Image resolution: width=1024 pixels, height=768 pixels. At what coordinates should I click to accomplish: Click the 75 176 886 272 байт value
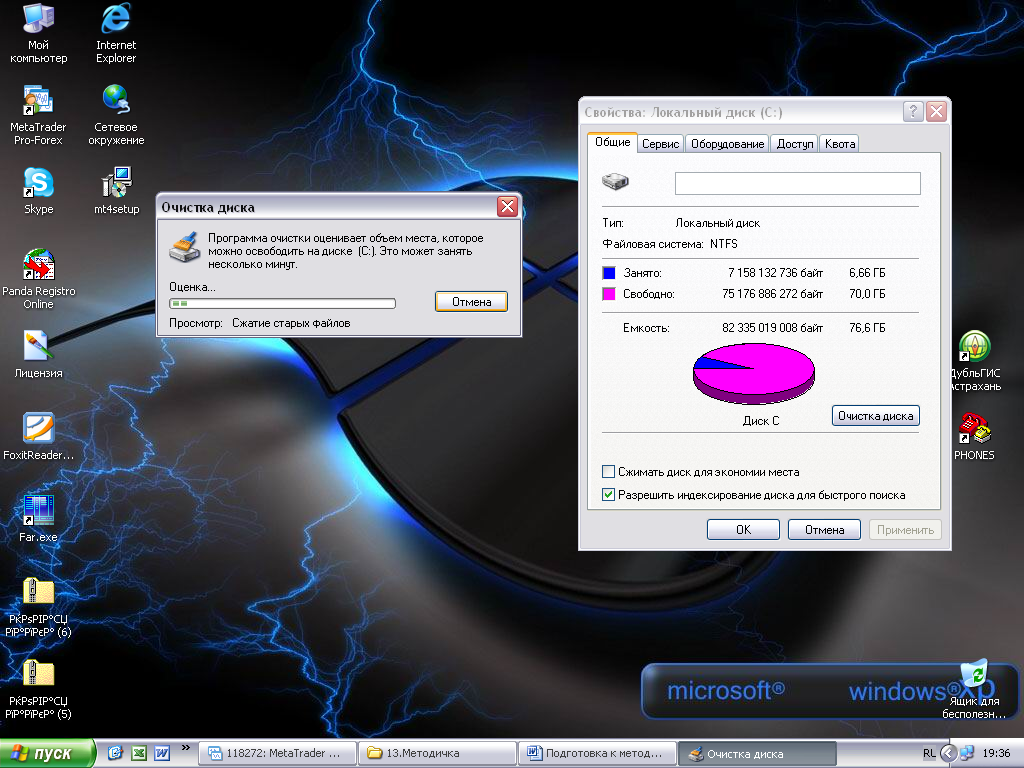click(773, 294)
